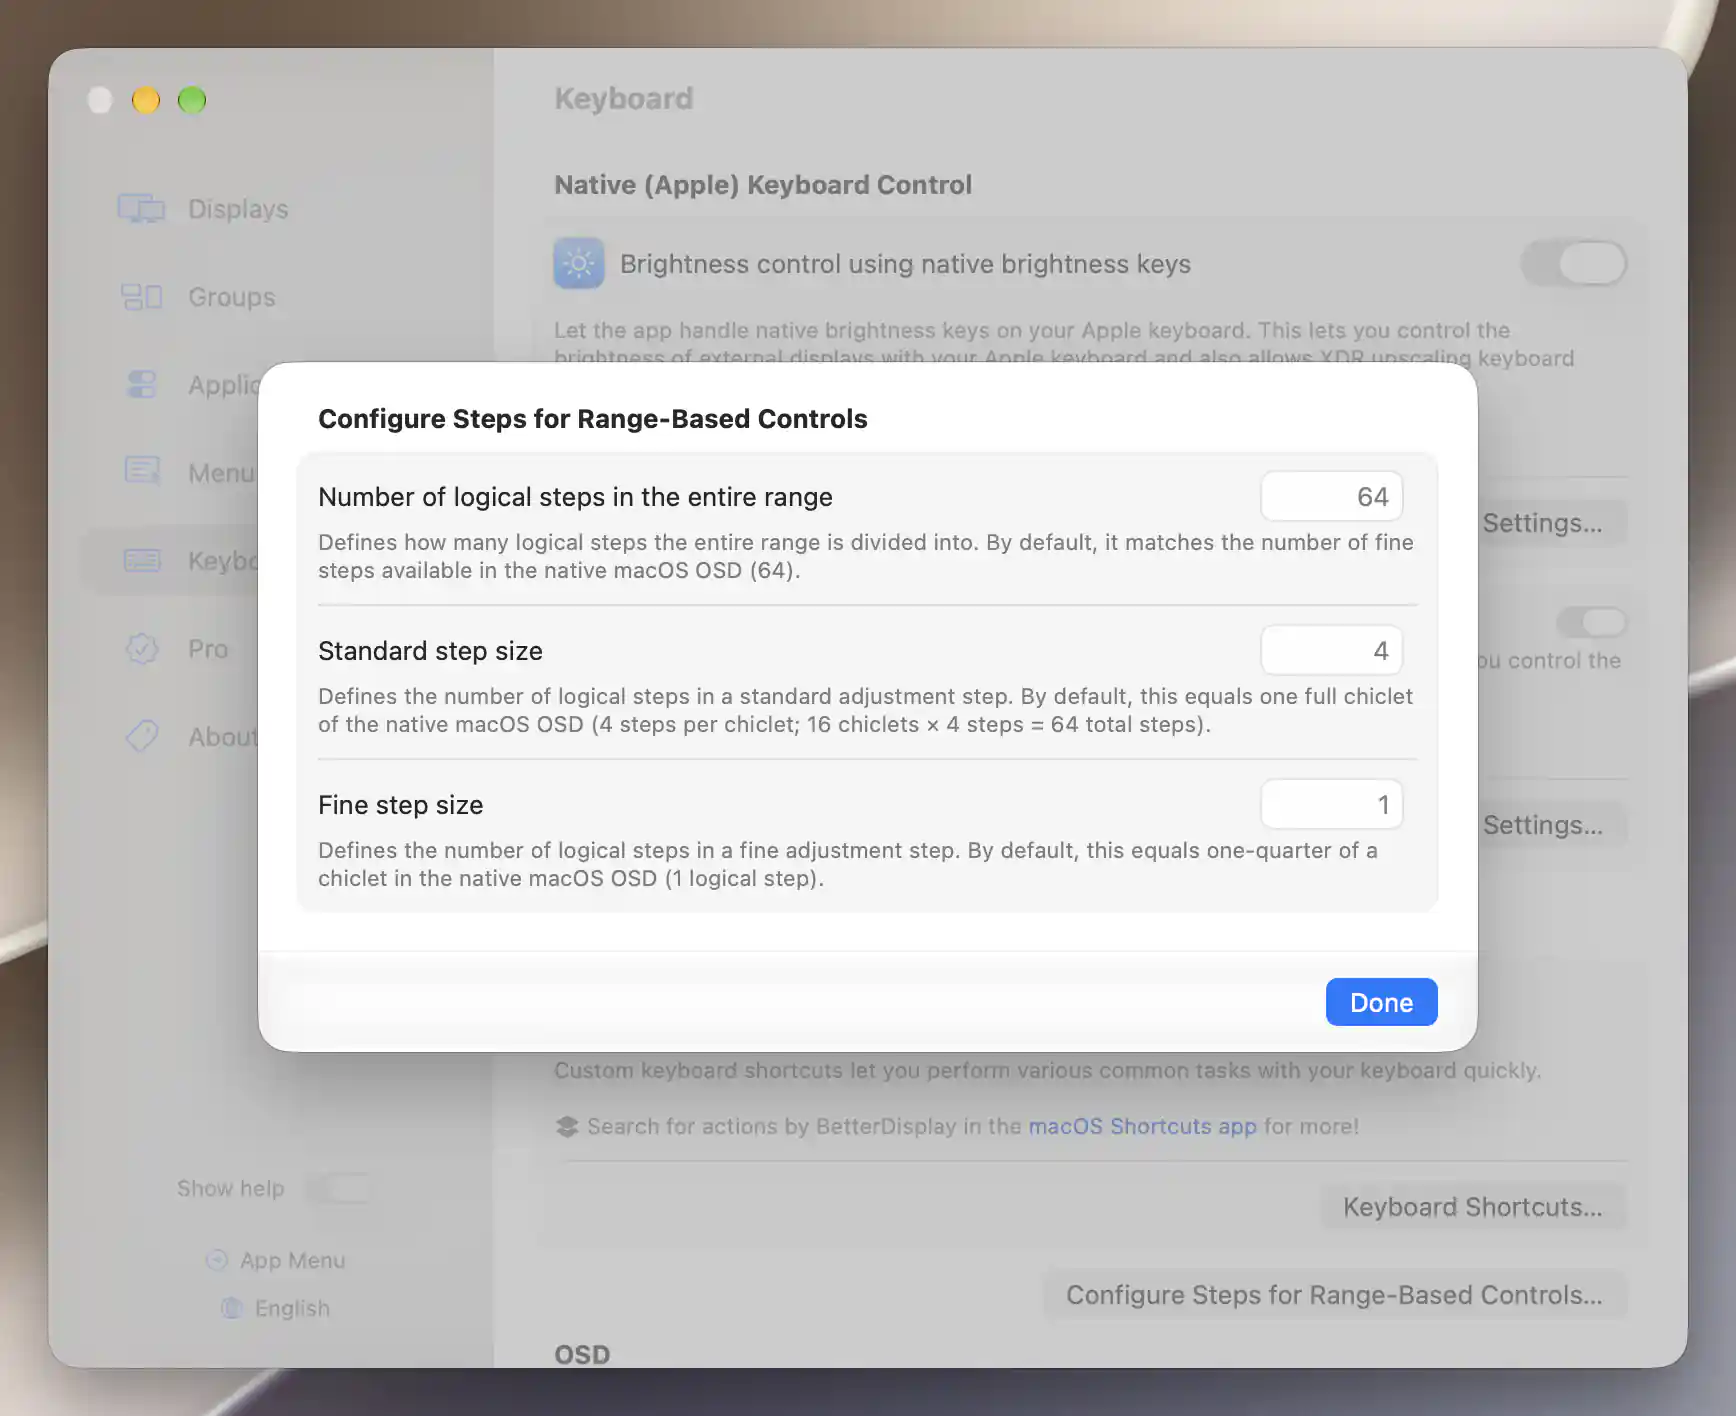Click the 'OSD' section heading
Viewport: 1736px width, 1416px height.
[582, 1354]
